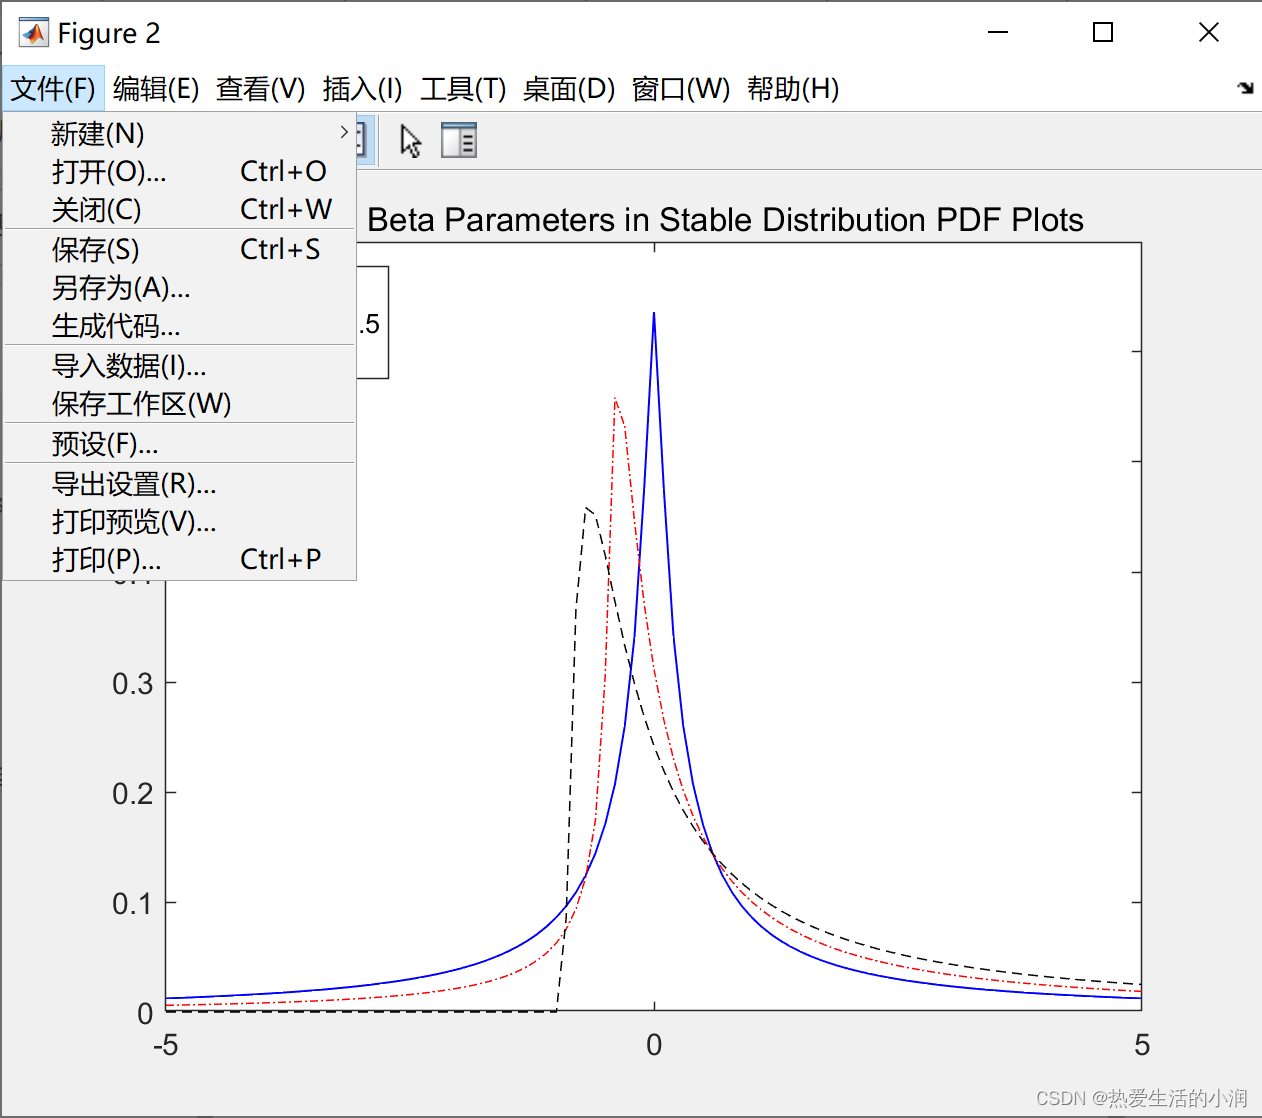
Task: Choose 打开(O)... from File menu
Action: [180, 171]
